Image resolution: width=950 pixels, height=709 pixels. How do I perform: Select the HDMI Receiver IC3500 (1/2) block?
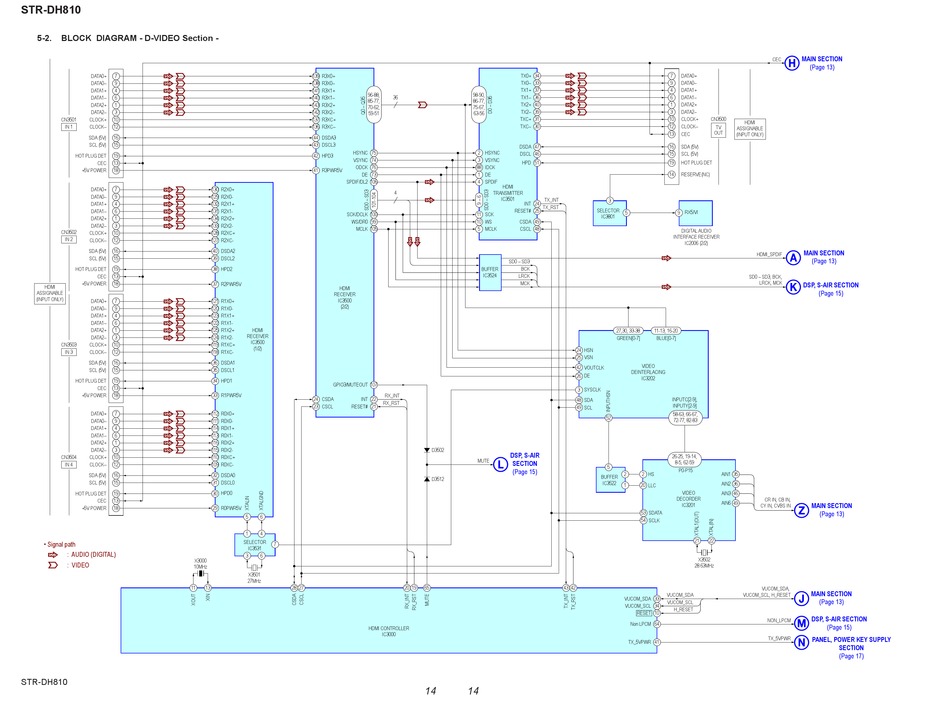pos(244,350)
